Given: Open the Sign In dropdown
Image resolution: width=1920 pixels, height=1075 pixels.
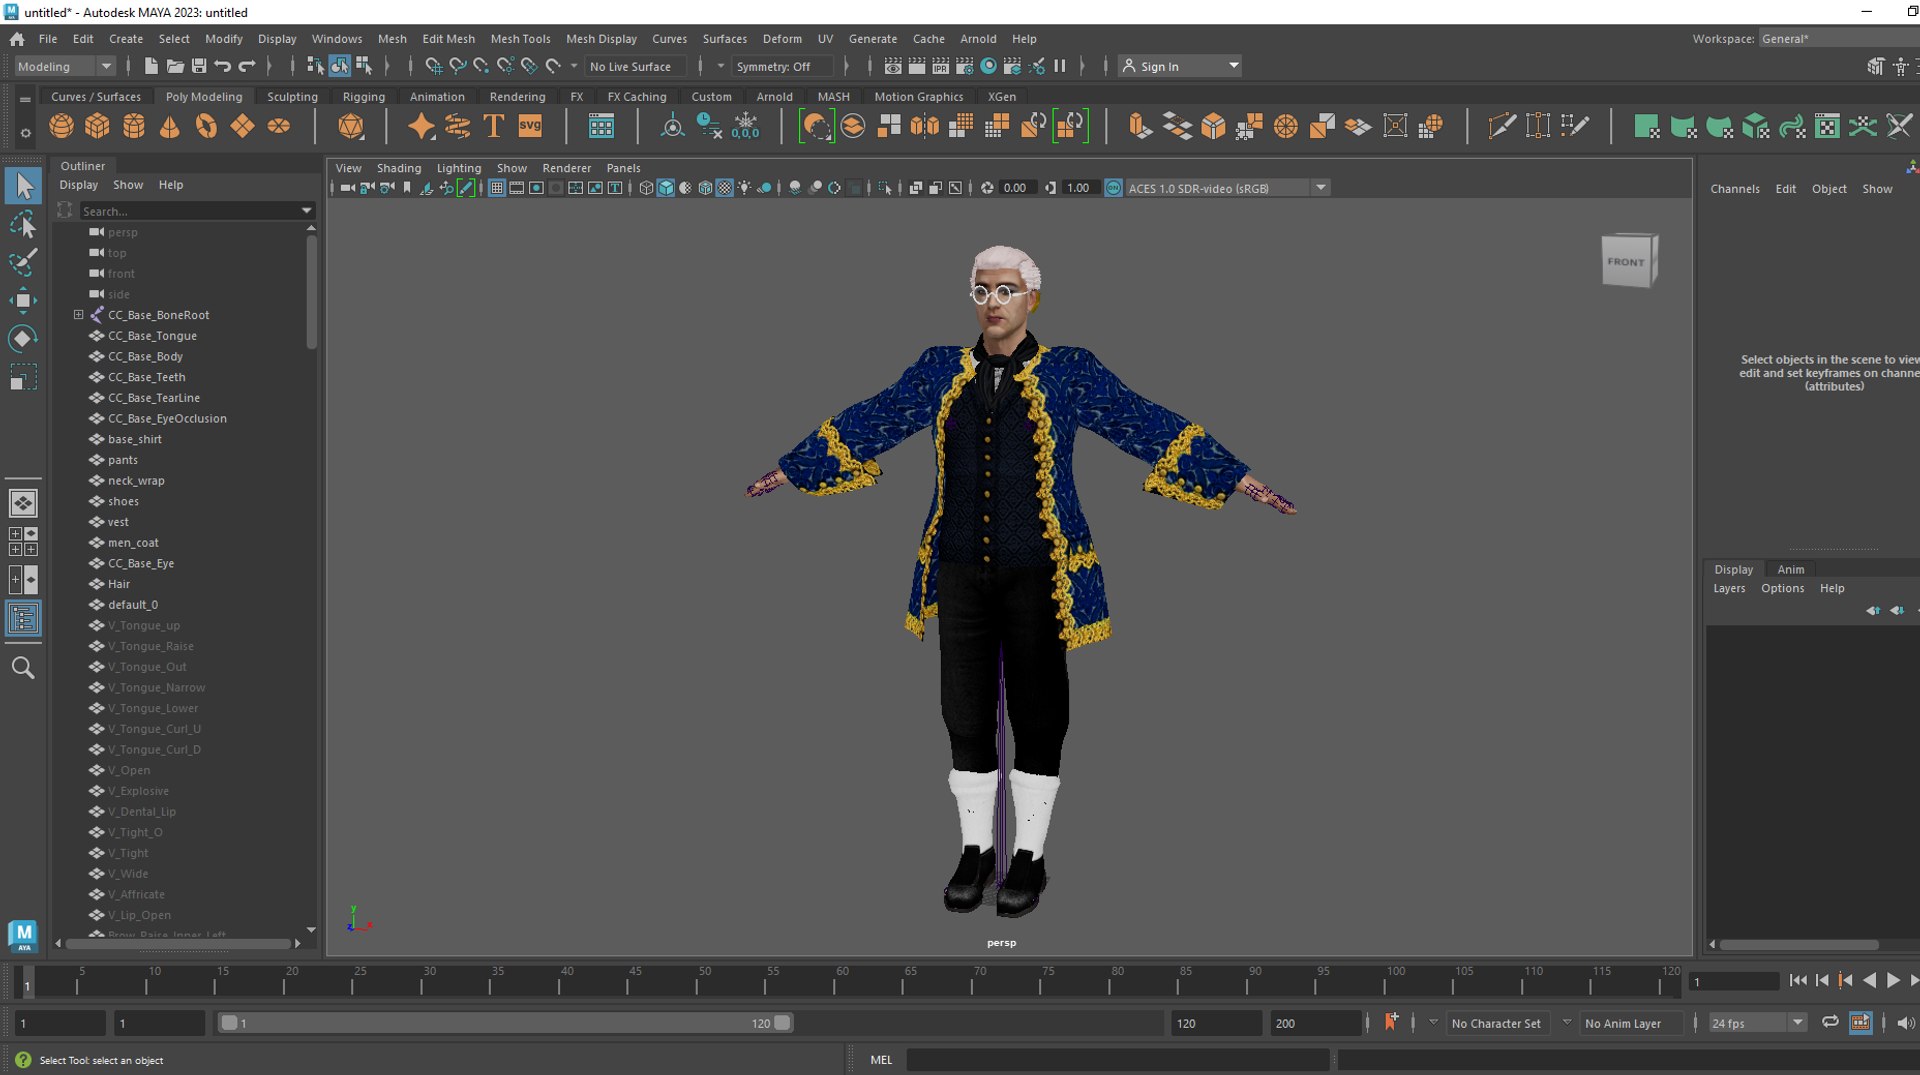Looking at the screenshot, I should [x=1180, y=66].
